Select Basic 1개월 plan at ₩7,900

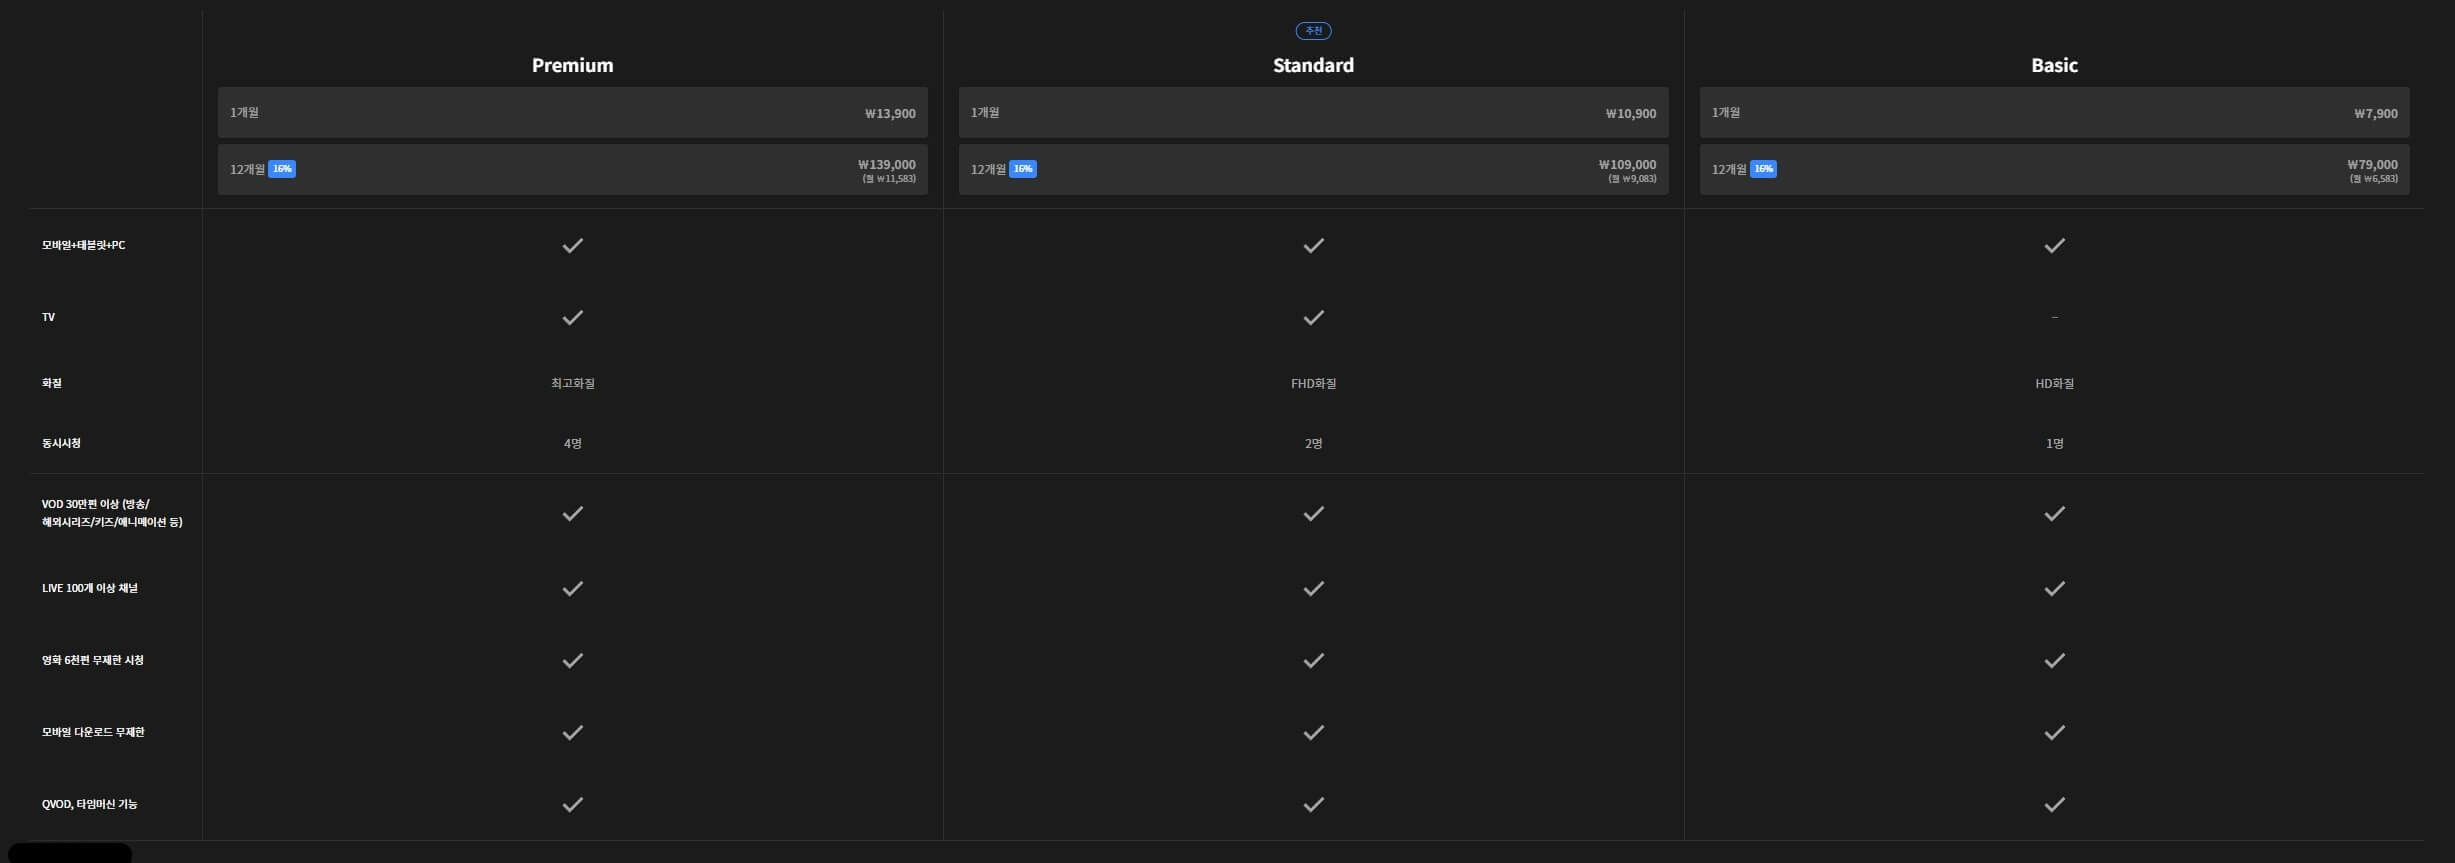[2054, 112]
